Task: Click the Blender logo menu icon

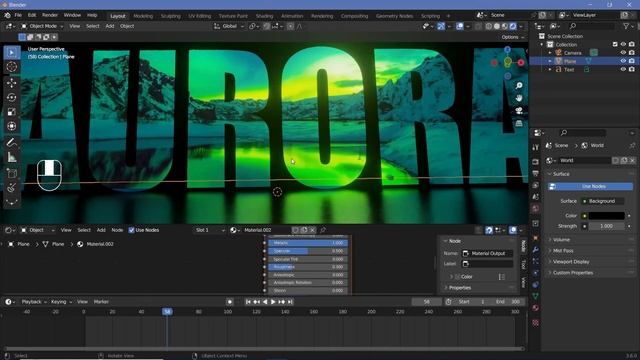Action: coord(7,15)
